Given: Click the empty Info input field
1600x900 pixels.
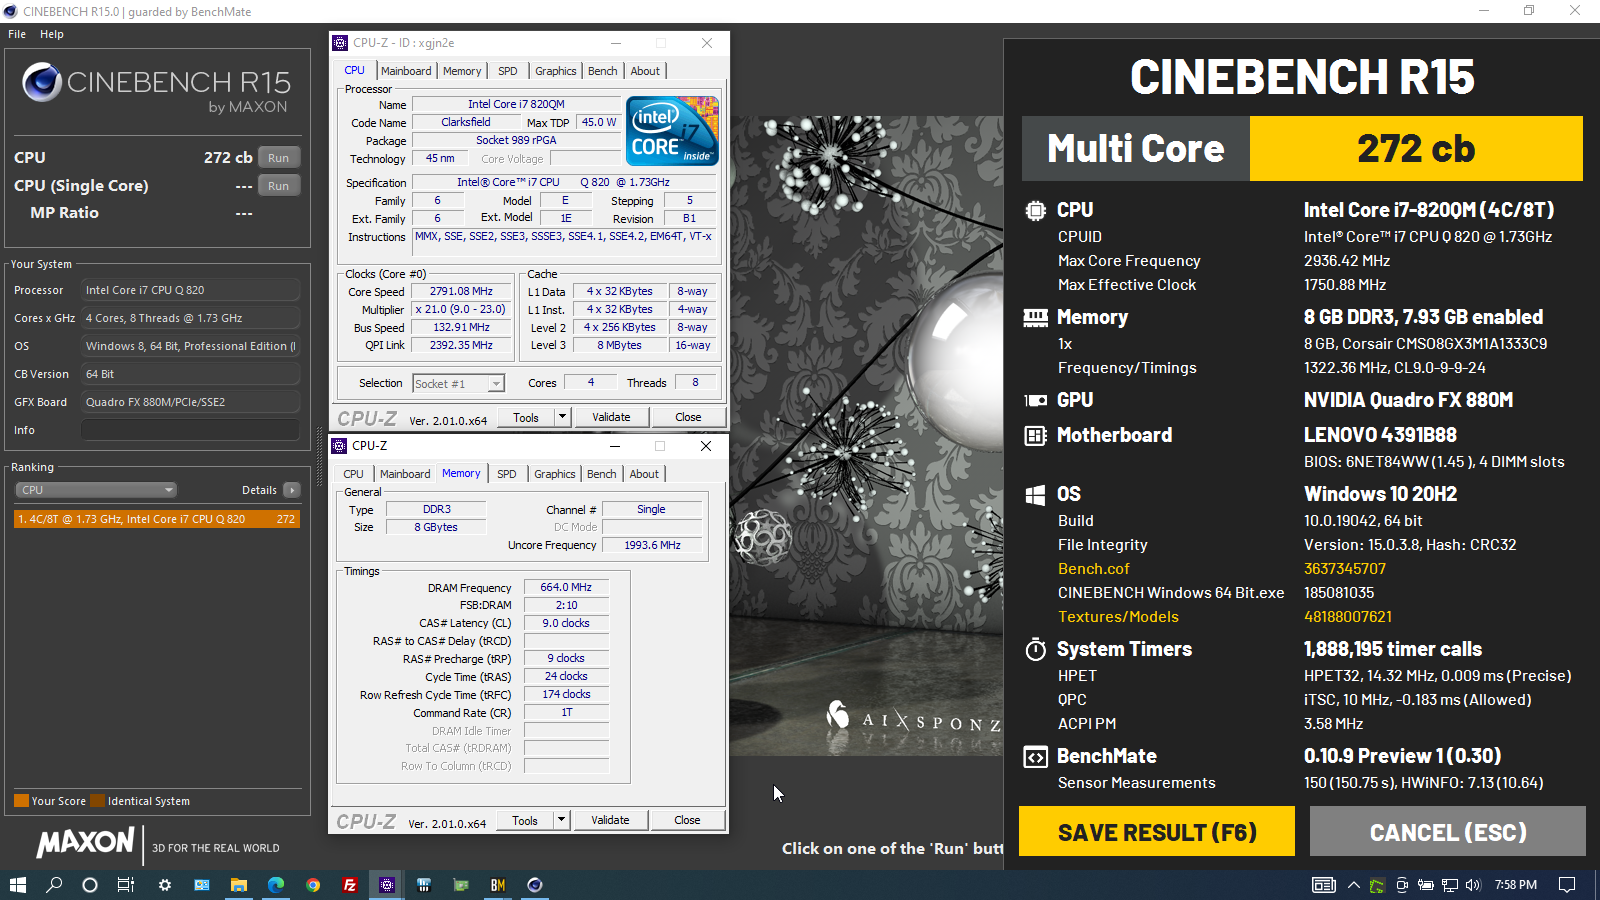Looking at the screenshot, I should (190, 430).
